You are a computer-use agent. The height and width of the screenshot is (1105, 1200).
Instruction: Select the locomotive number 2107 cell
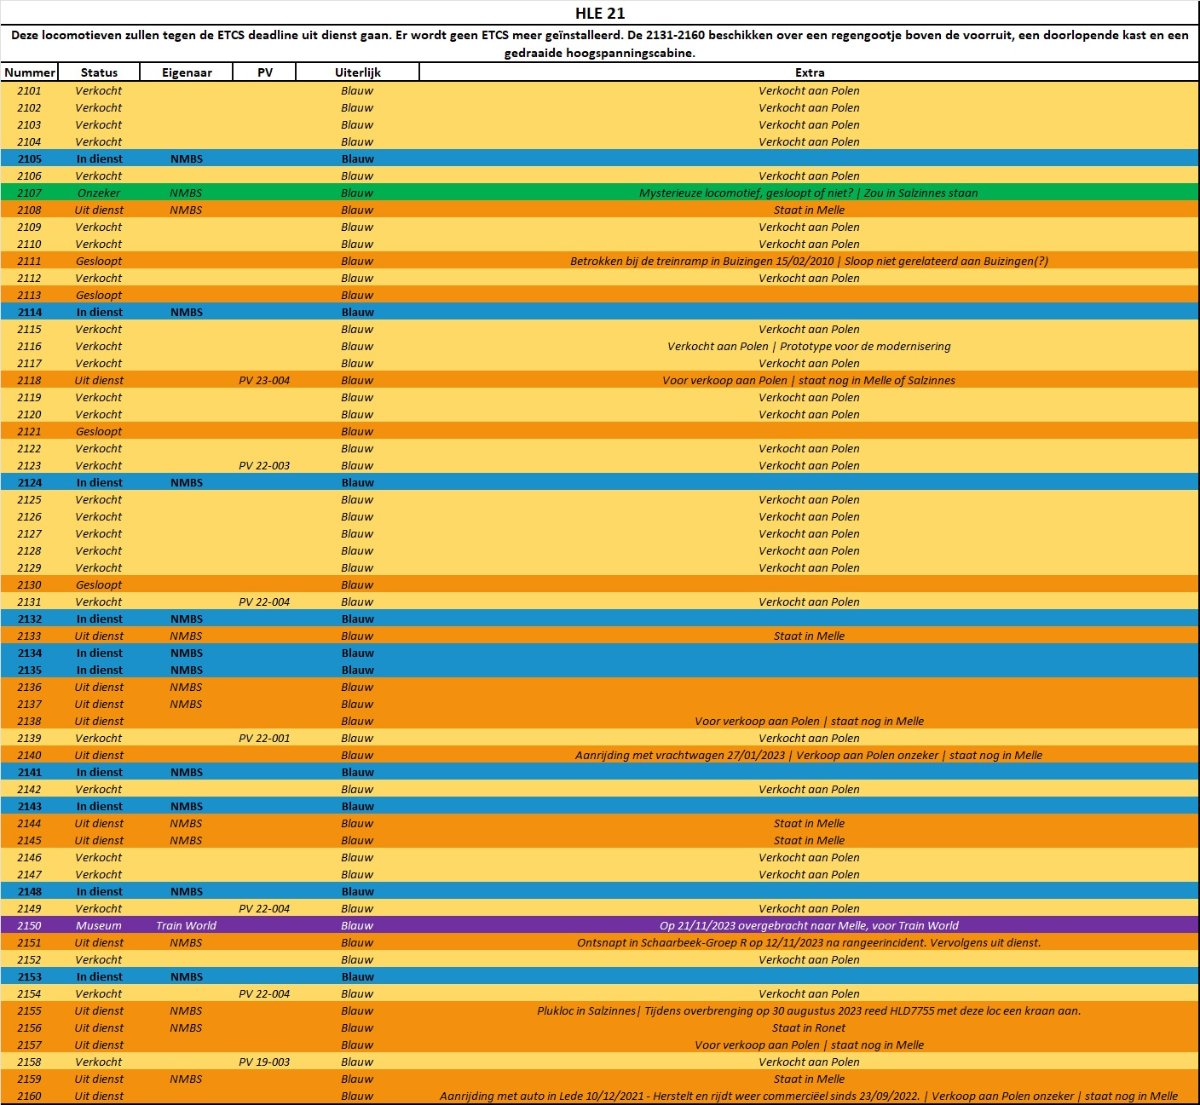29,193
